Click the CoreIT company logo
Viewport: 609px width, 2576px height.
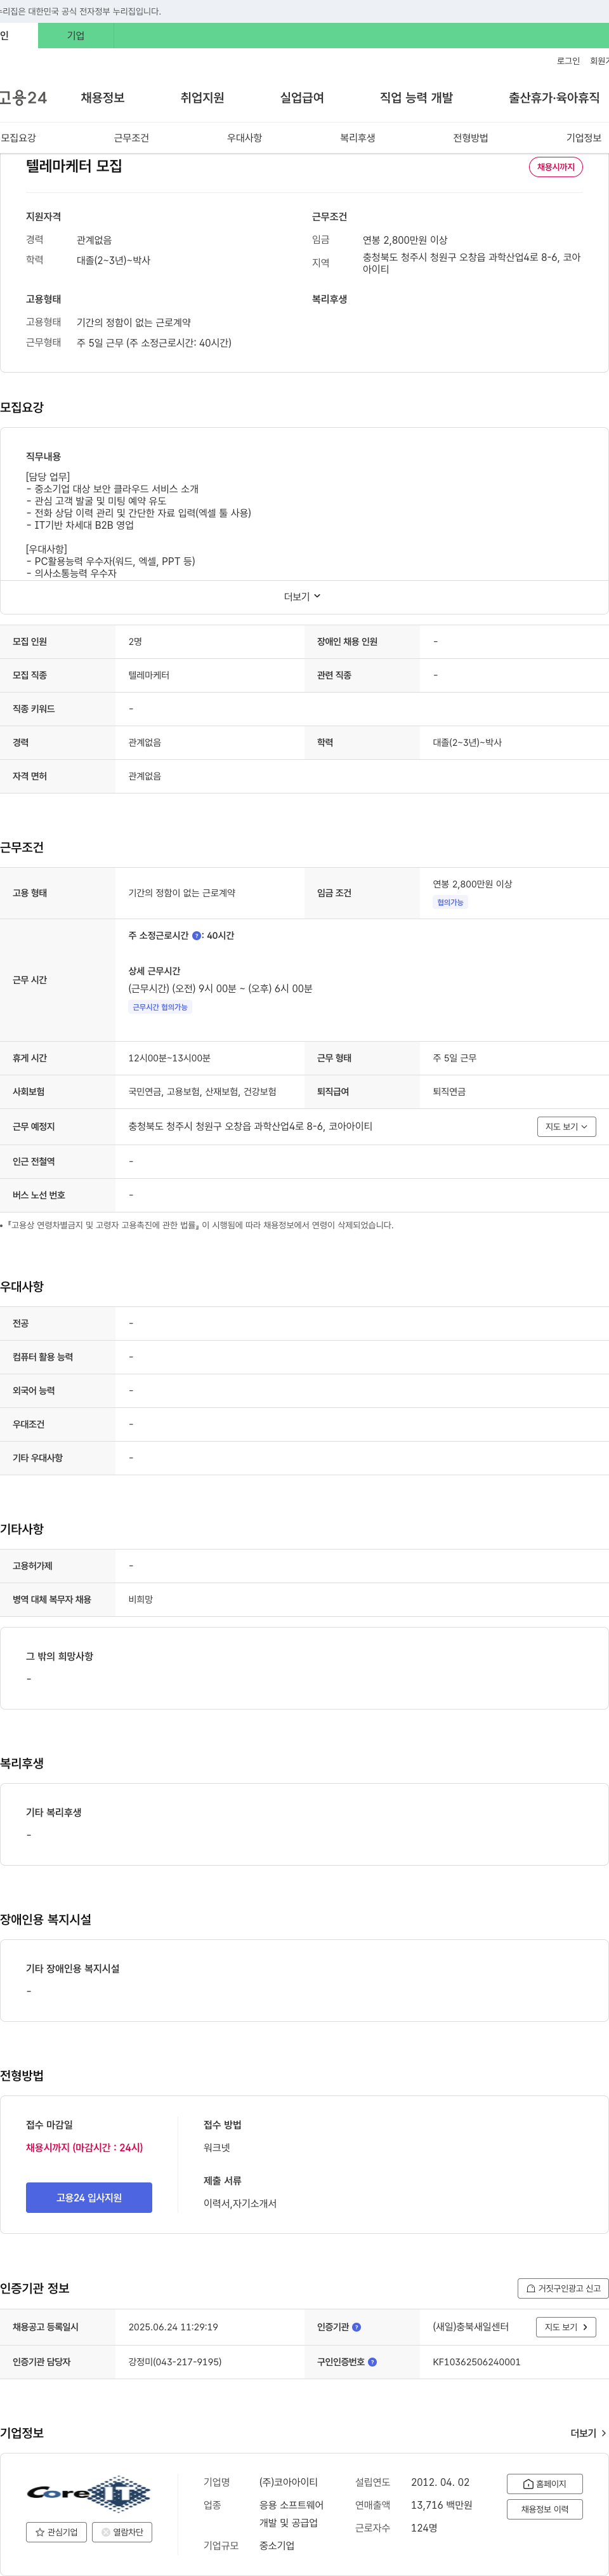pyautogui.click(x=89, y=2493)
